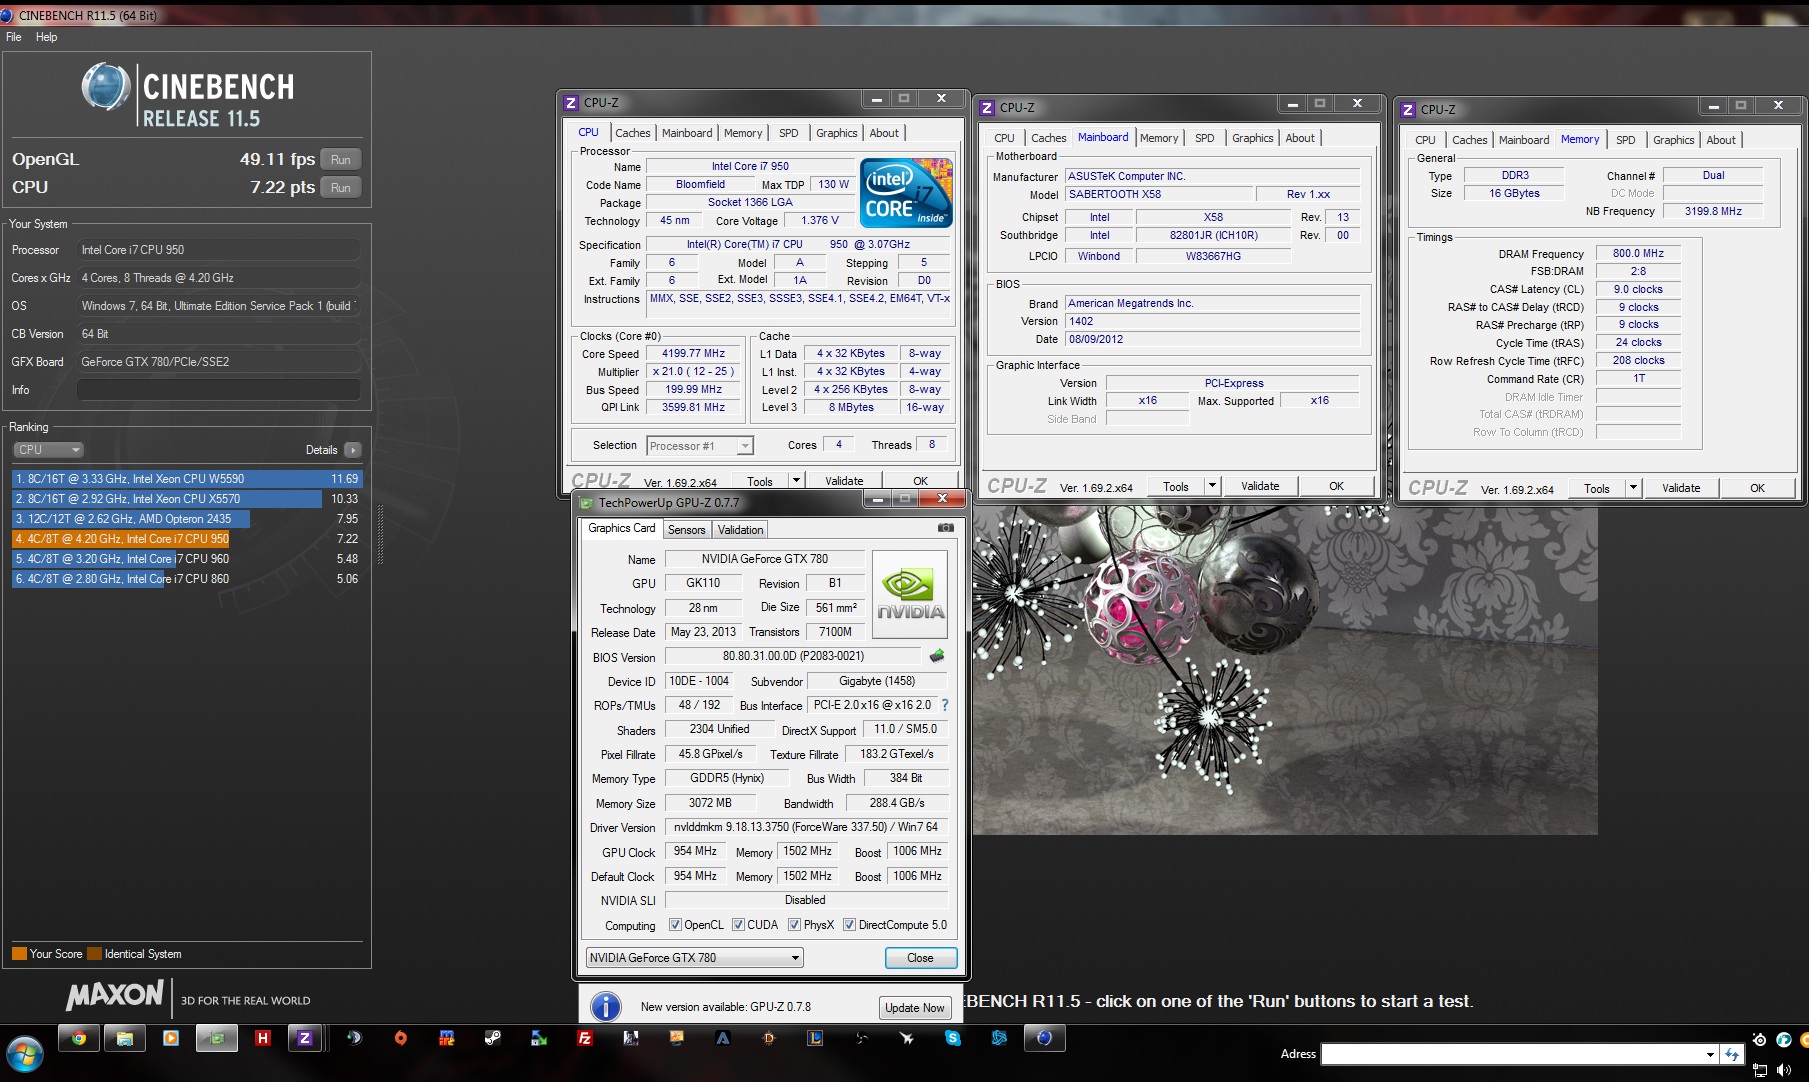Launch Skype from the taskbar
The width and height of the screenshot is (1809, 1082).
point(953,1039)
